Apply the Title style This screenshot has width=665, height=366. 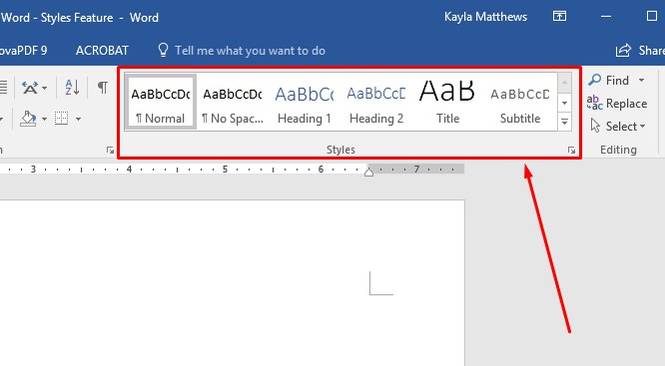(448, 102)
